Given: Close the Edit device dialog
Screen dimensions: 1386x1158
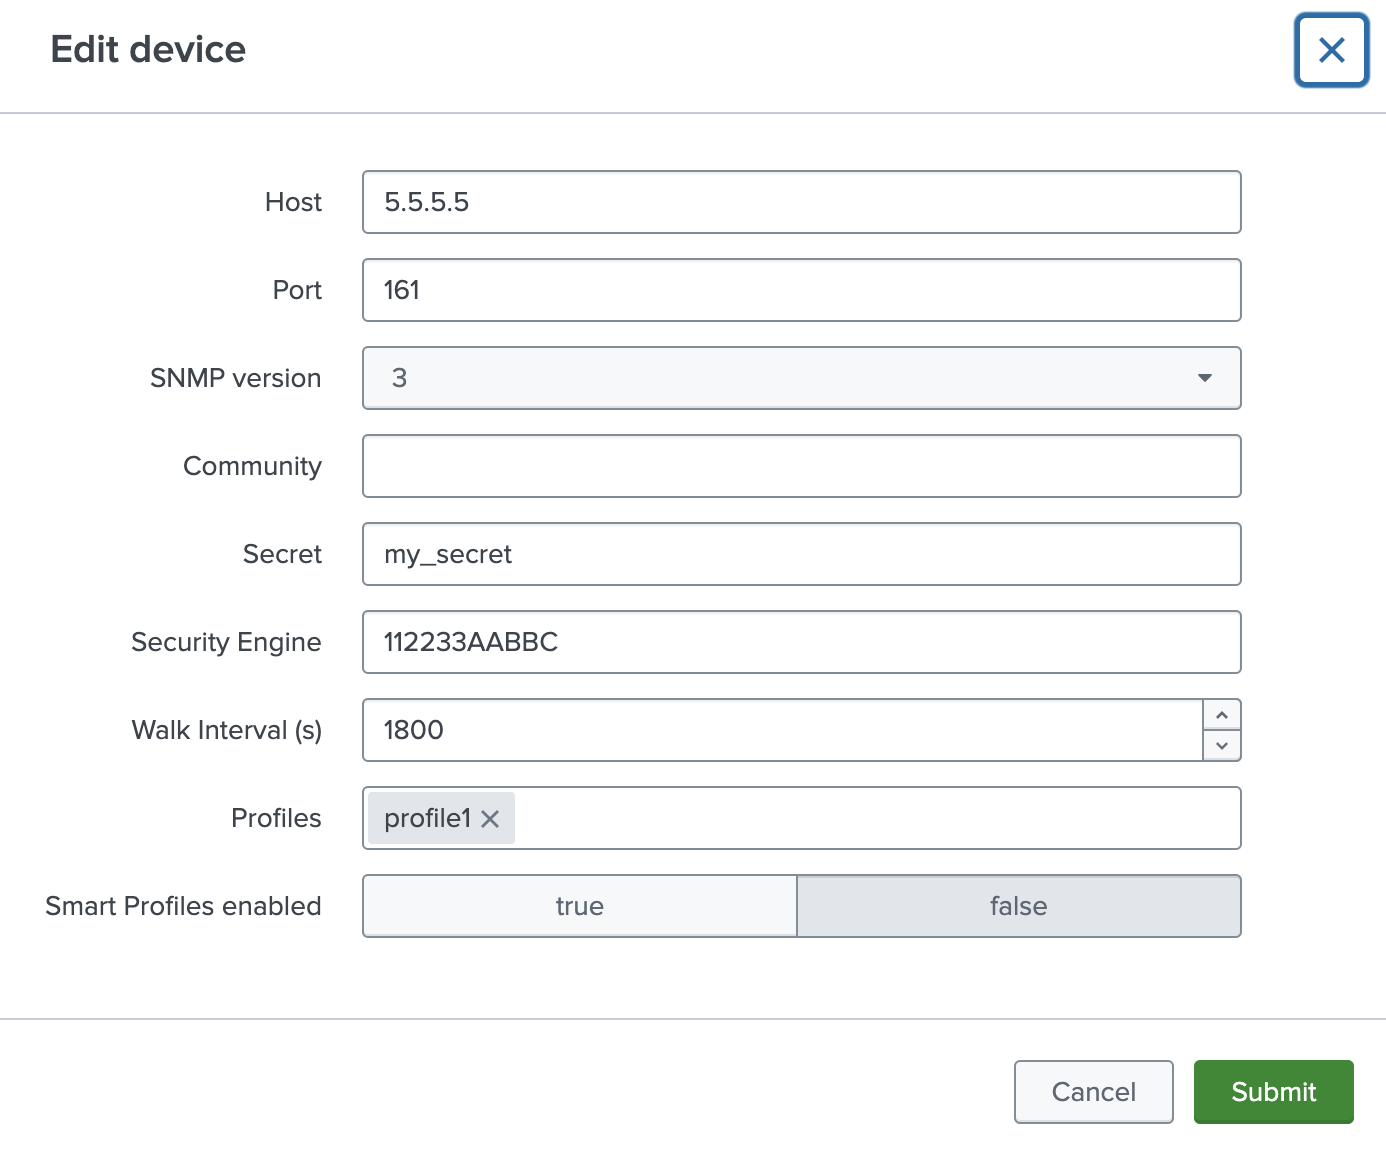Looking at the screenshot, I should [x=1331, y=50].
